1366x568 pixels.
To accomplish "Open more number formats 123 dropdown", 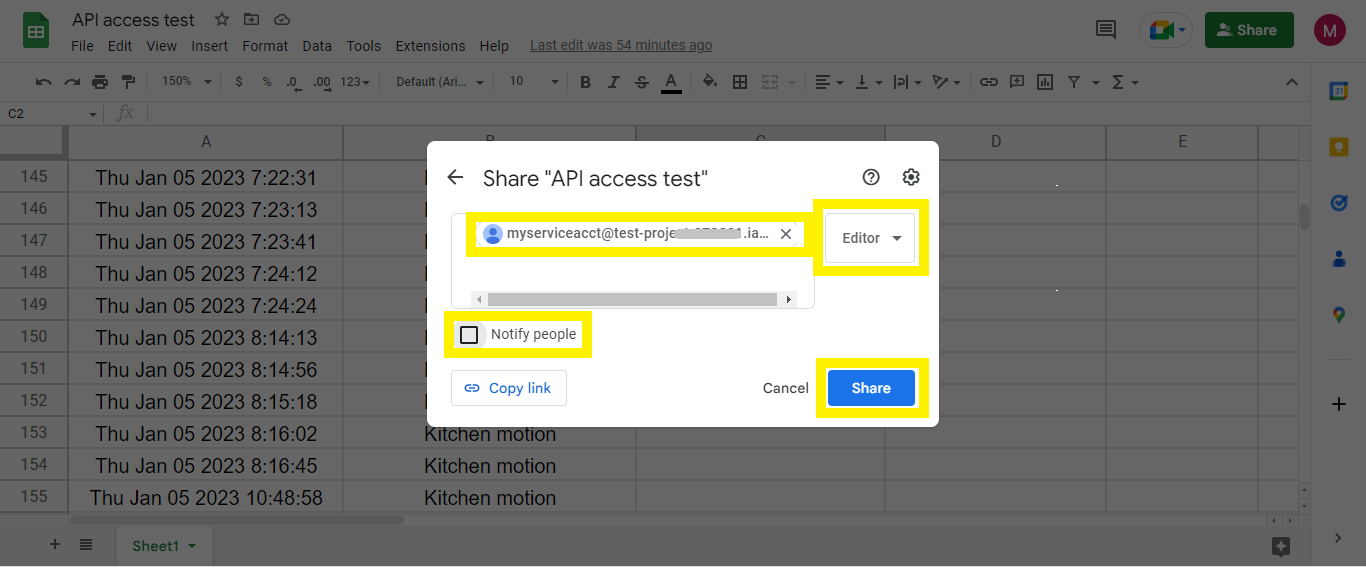I will 355,82.
